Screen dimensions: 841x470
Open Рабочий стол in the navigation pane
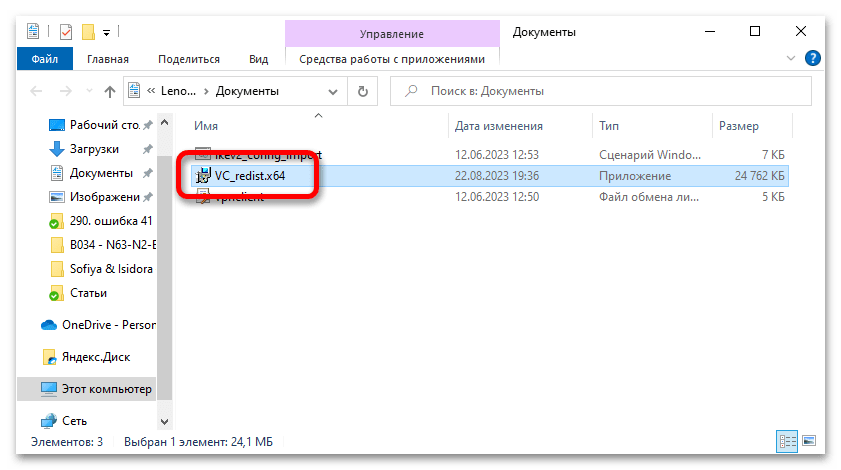(x=105, y=125)
